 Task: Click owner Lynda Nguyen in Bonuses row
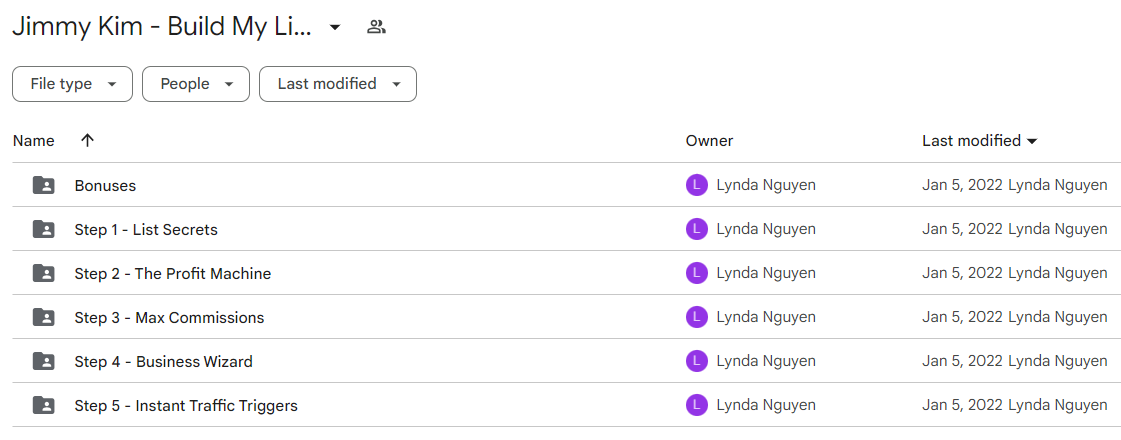[766, 186]
